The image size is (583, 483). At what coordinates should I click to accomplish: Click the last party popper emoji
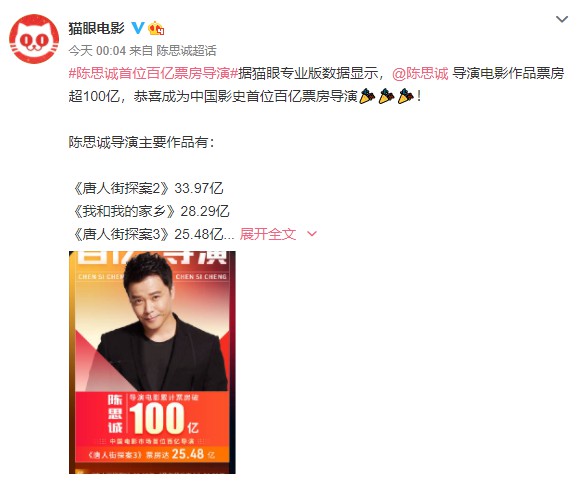coord(405,96)
